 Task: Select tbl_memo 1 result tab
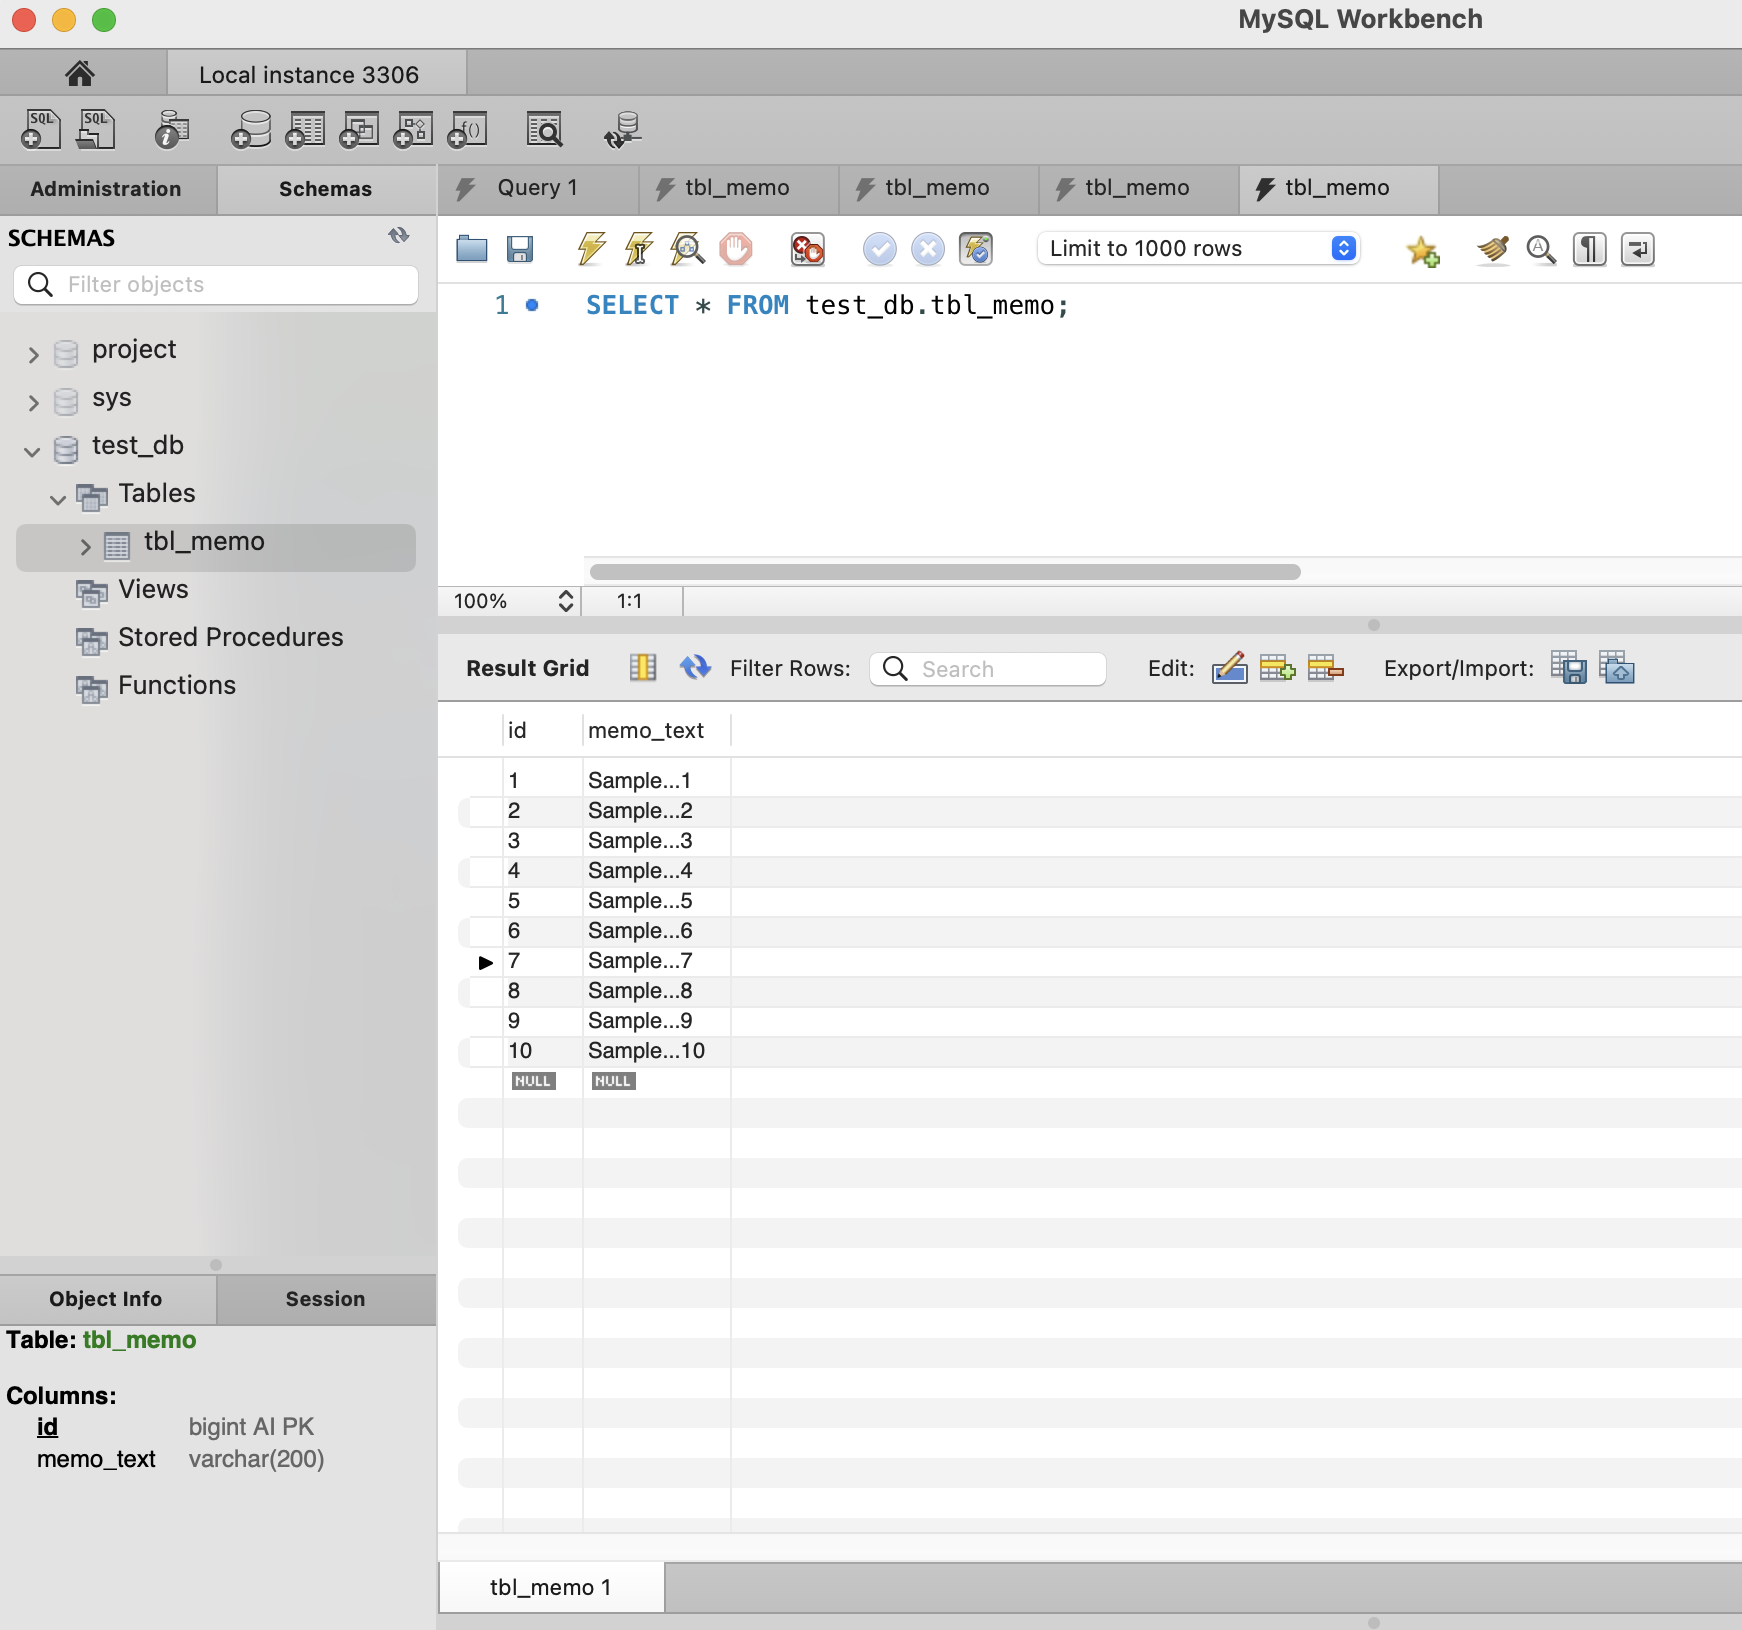[x=551, y=1587]
